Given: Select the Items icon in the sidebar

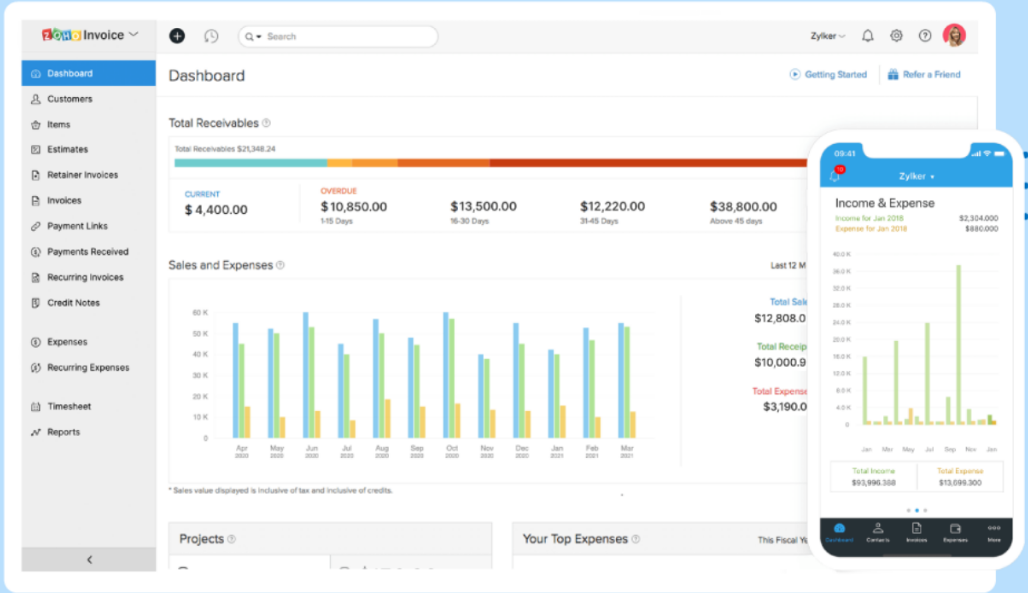Looking at the screenshot, I should point(60,124).
